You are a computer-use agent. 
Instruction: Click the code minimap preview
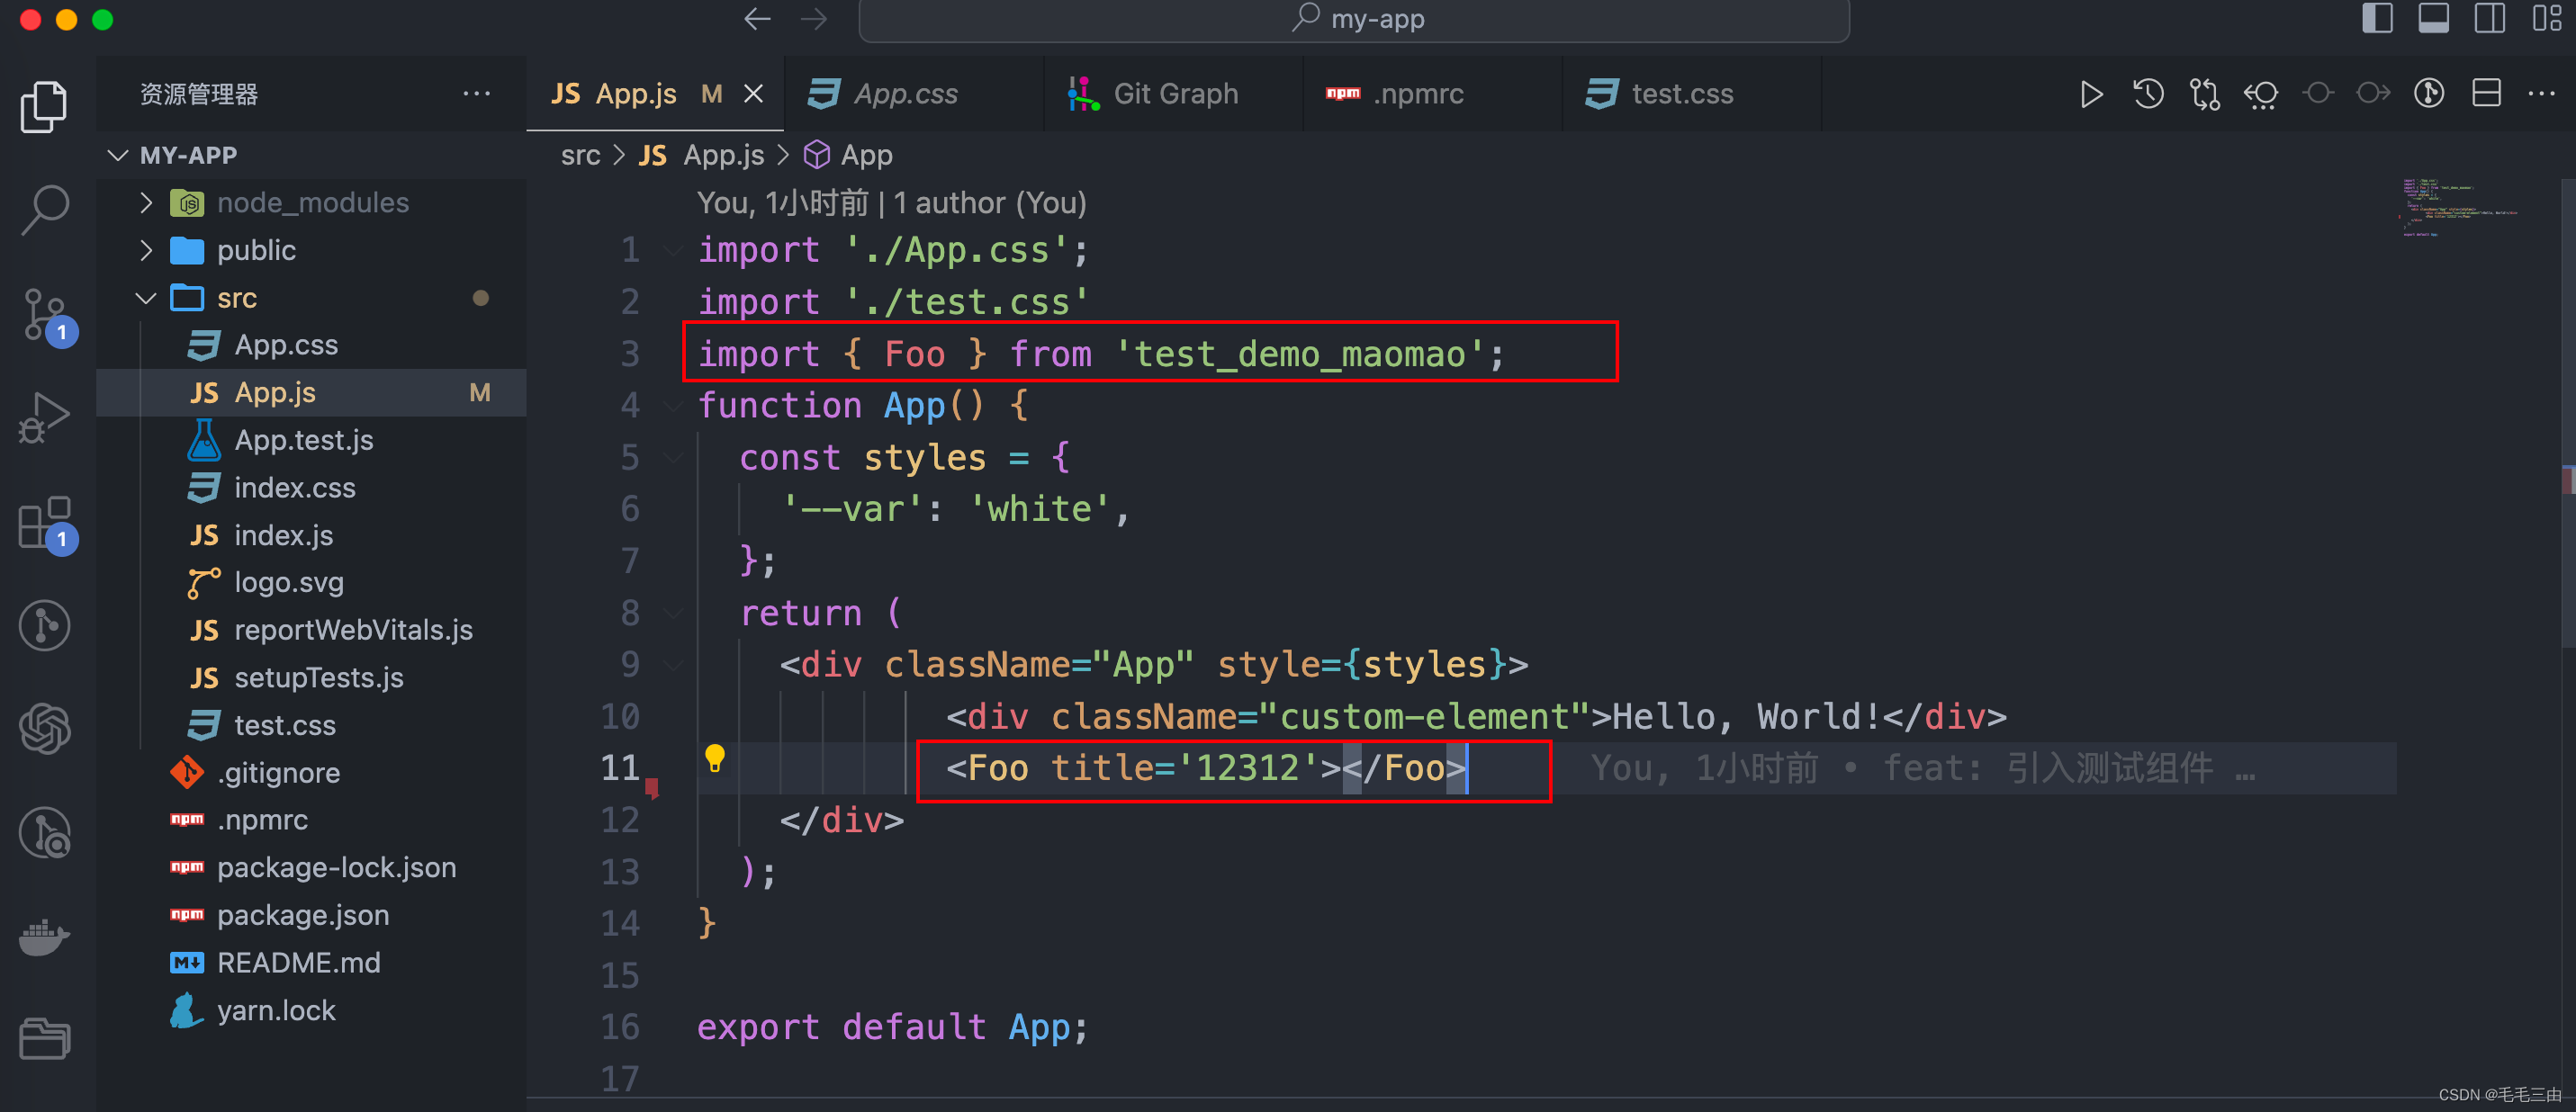click(x=2458, y=207)
